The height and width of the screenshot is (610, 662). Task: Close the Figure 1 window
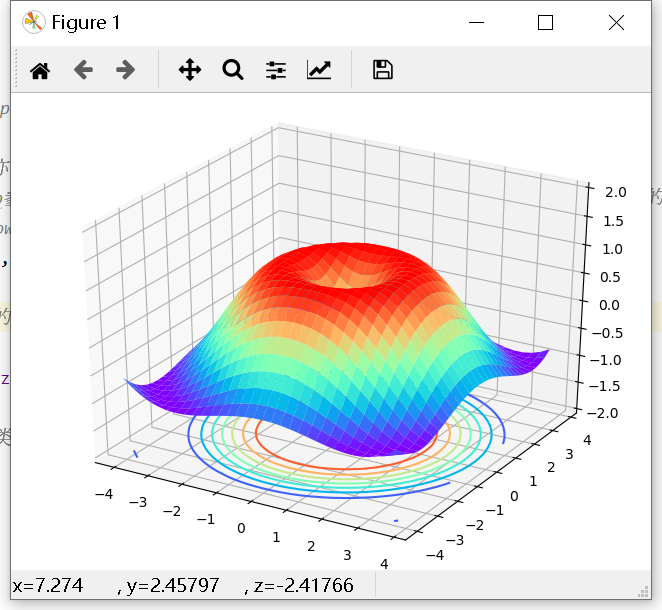tap(616, 22)
